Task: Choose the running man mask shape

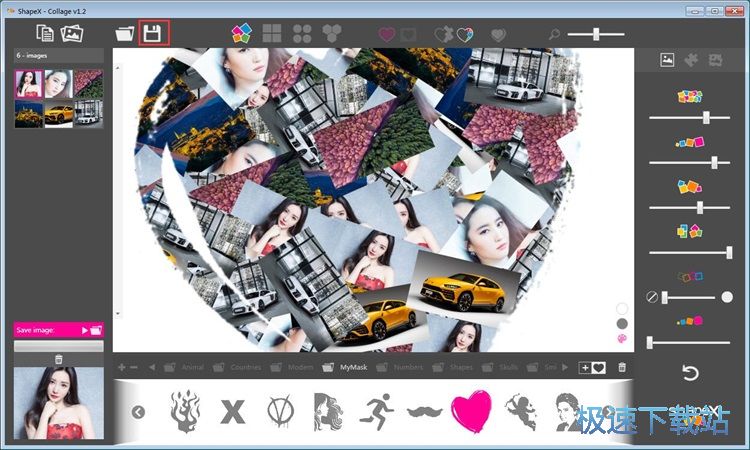Action: coord(376,412)
